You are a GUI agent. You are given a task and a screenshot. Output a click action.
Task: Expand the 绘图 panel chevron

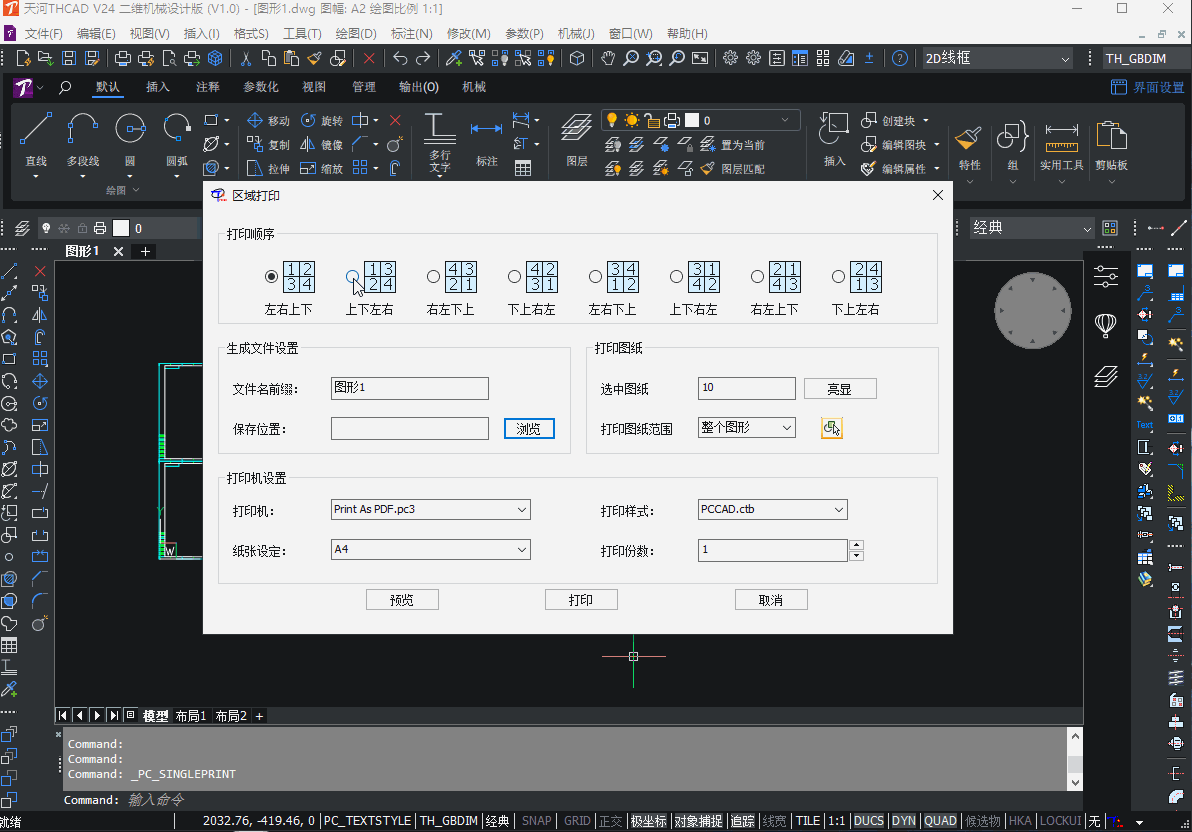pyautogui.click(x=137, y=190)
